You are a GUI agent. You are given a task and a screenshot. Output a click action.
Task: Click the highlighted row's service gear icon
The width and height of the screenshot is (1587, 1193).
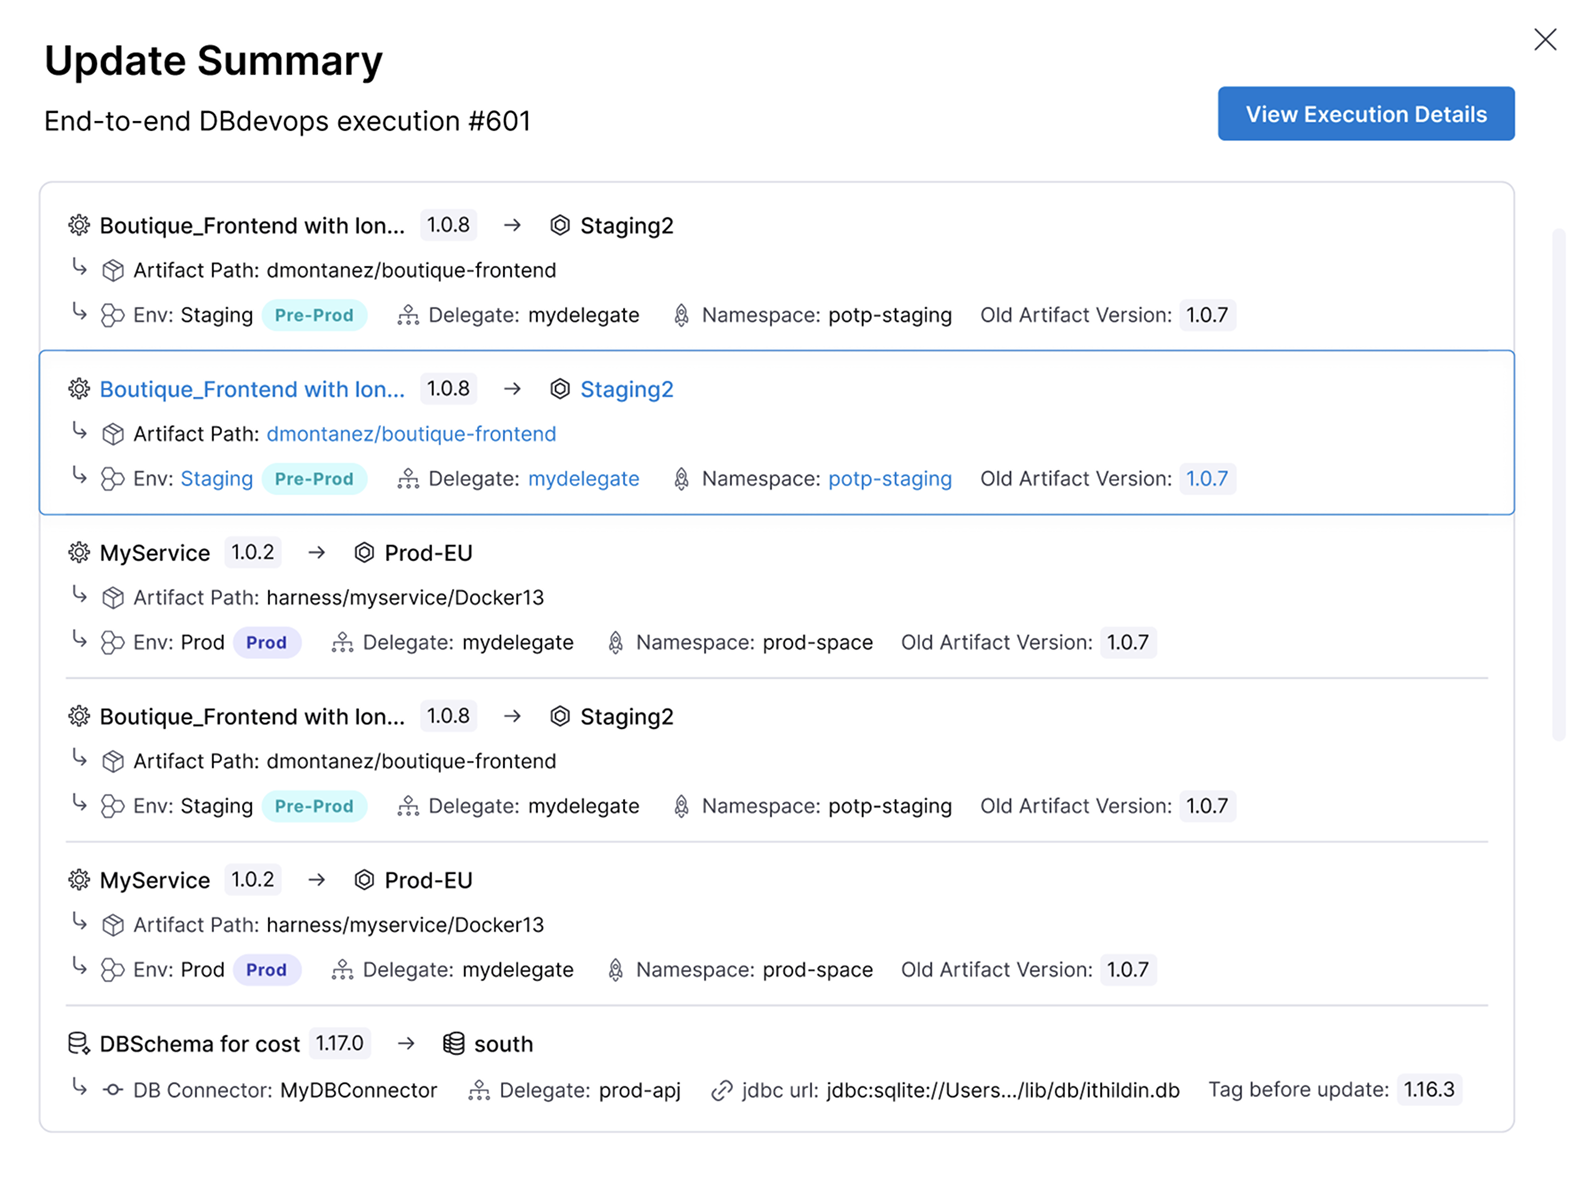point(79,389)
